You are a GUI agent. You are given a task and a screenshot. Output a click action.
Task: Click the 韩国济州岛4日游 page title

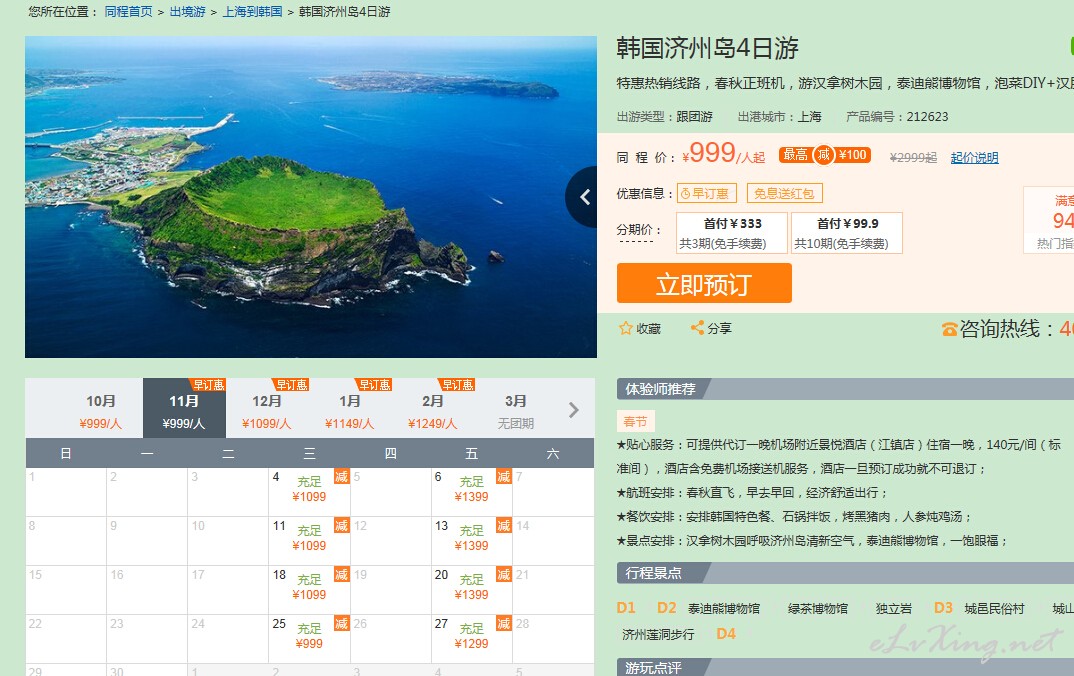[708, 48]
